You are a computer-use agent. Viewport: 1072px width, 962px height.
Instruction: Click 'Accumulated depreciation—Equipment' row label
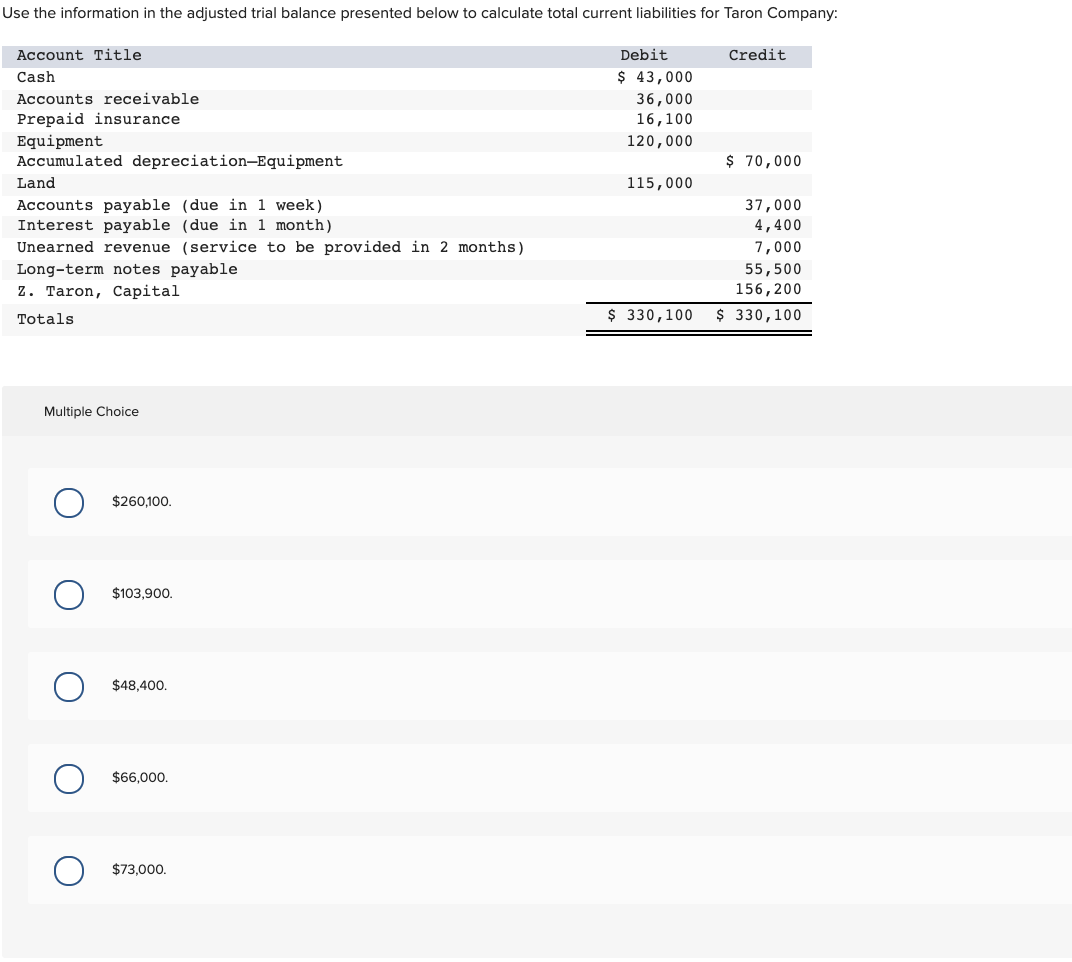tap(180, 161)
